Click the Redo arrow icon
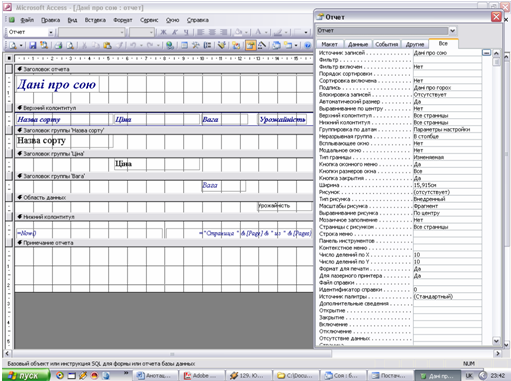The height and width of the screenshot is (381, 511). tap(150, 45)
